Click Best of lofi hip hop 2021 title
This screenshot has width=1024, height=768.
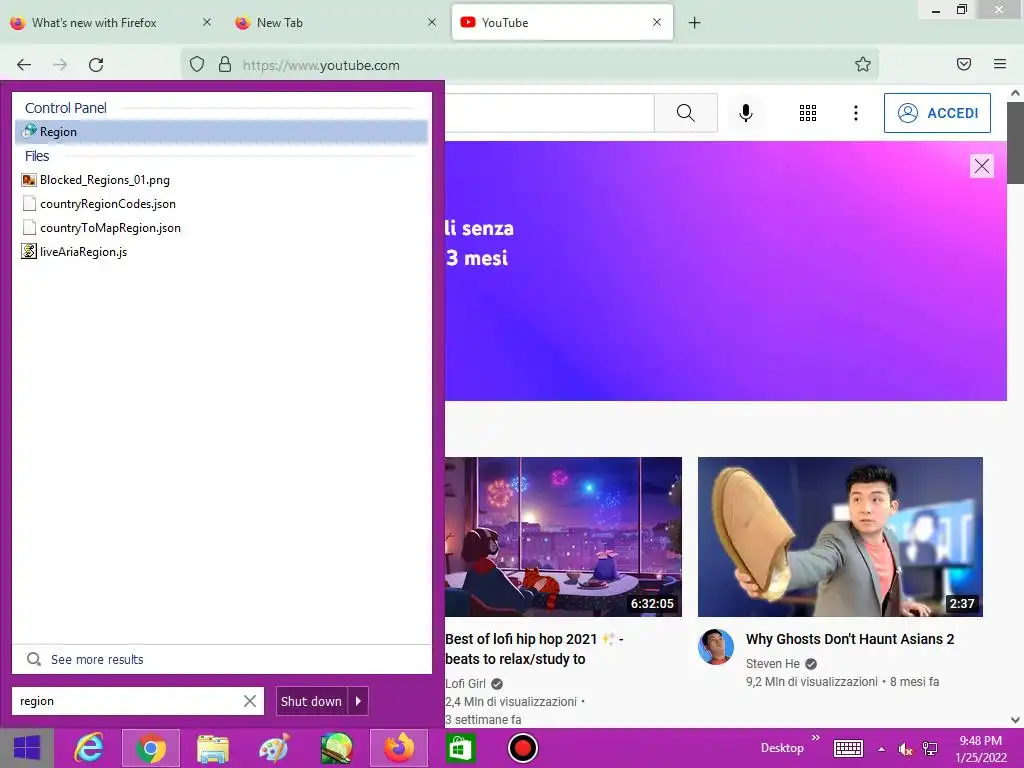(x=534, y=649)
